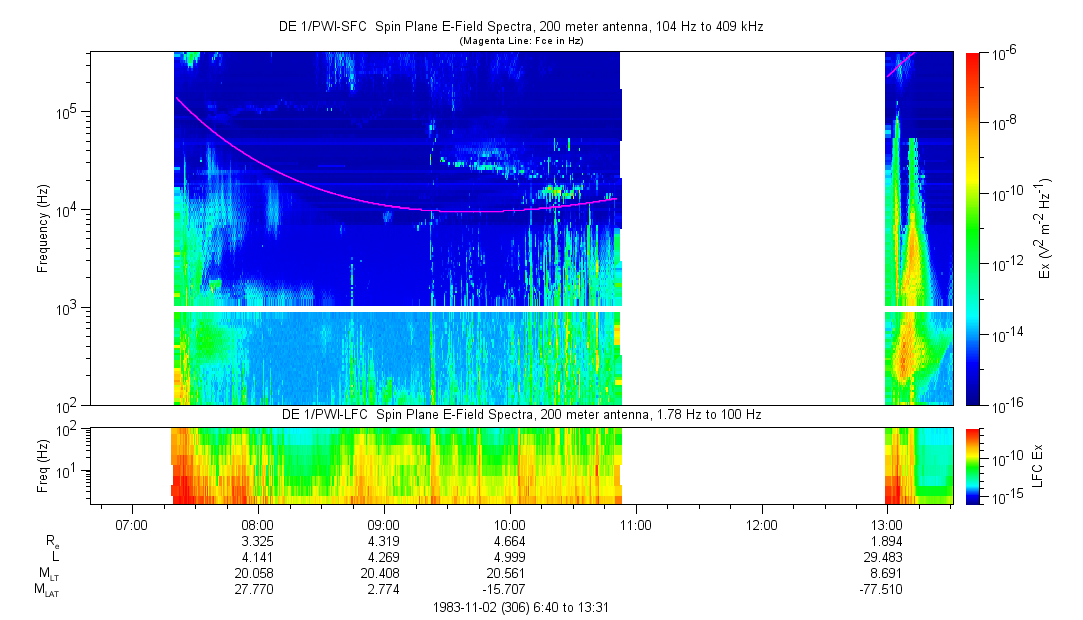
Task: Click the 10:00 time axis tick label
Action: click(x=510, y=524)
